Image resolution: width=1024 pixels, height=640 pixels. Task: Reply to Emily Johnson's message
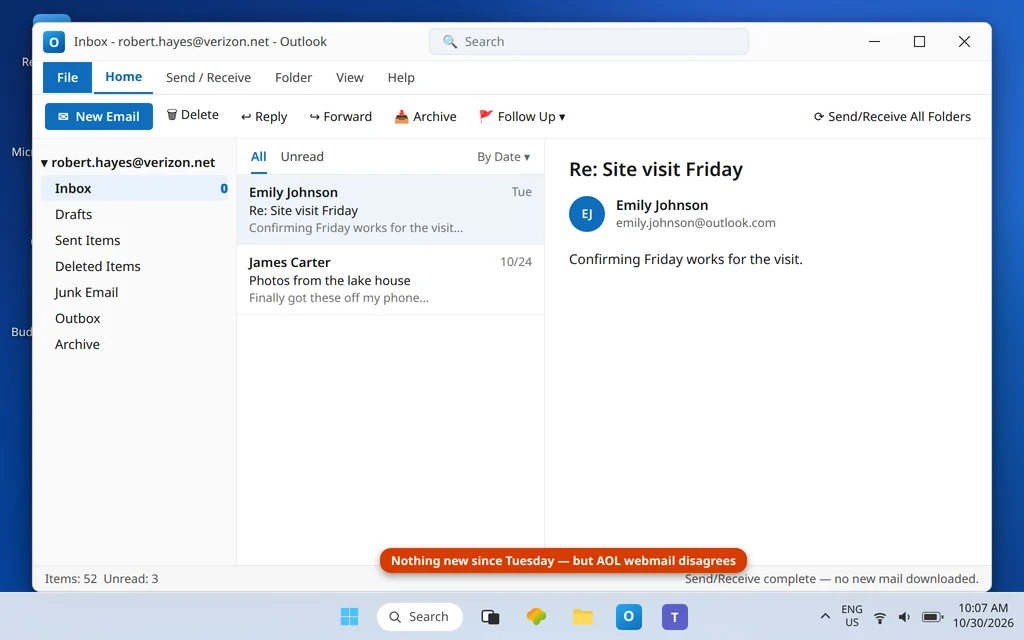click(264, 116)
